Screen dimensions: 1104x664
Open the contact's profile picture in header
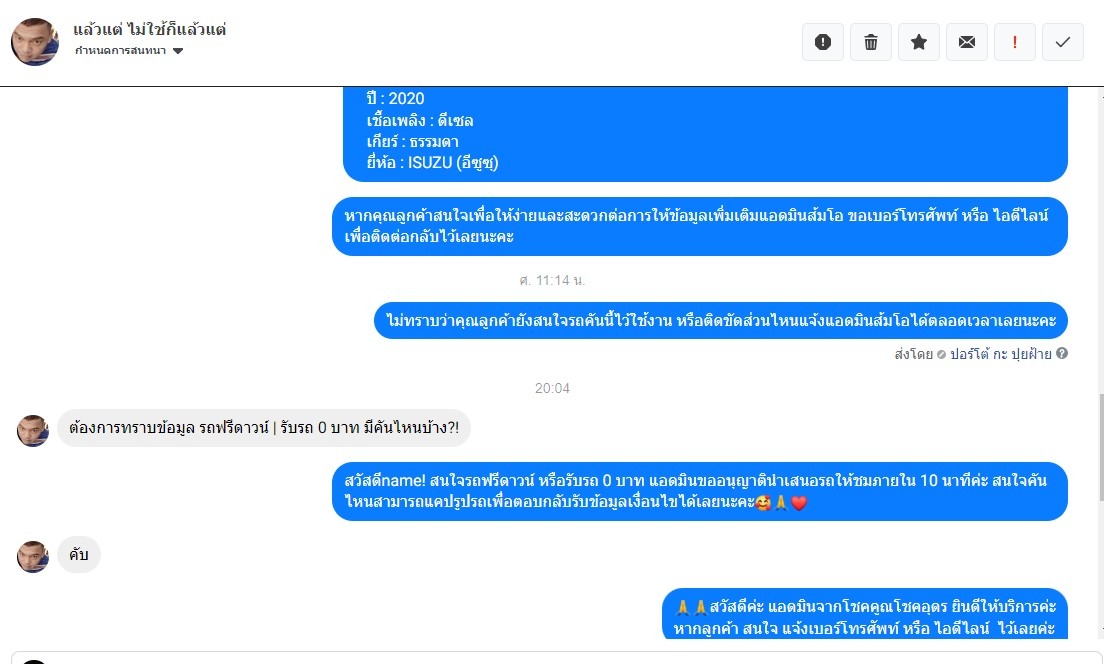click(34, 42)
